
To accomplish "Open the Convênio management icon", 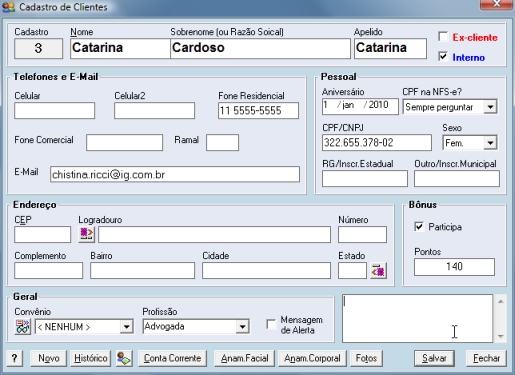I will (23, 326).
